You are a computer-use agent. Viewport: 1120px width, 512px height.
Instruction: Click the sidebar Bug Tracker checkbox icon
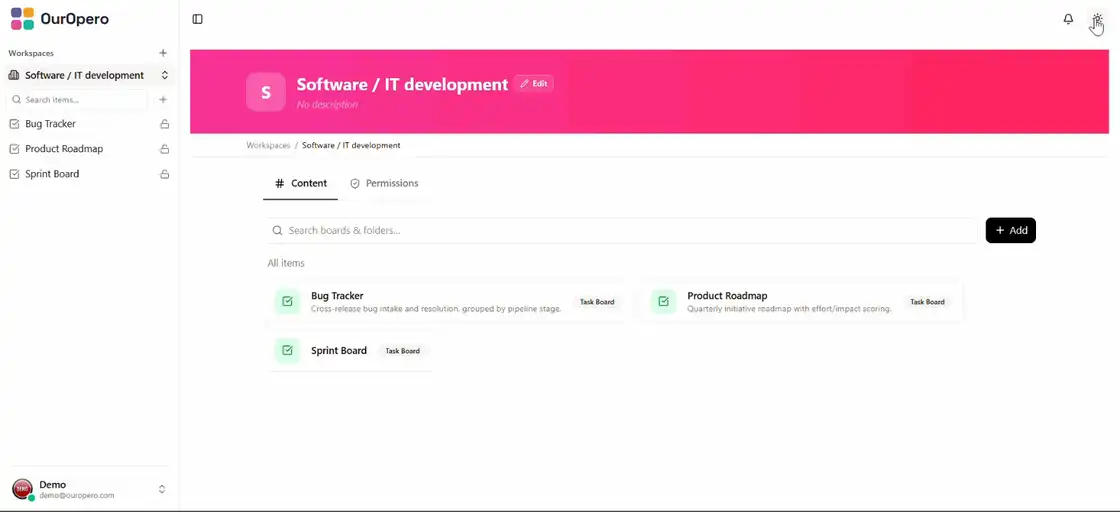tap(14, 124)
